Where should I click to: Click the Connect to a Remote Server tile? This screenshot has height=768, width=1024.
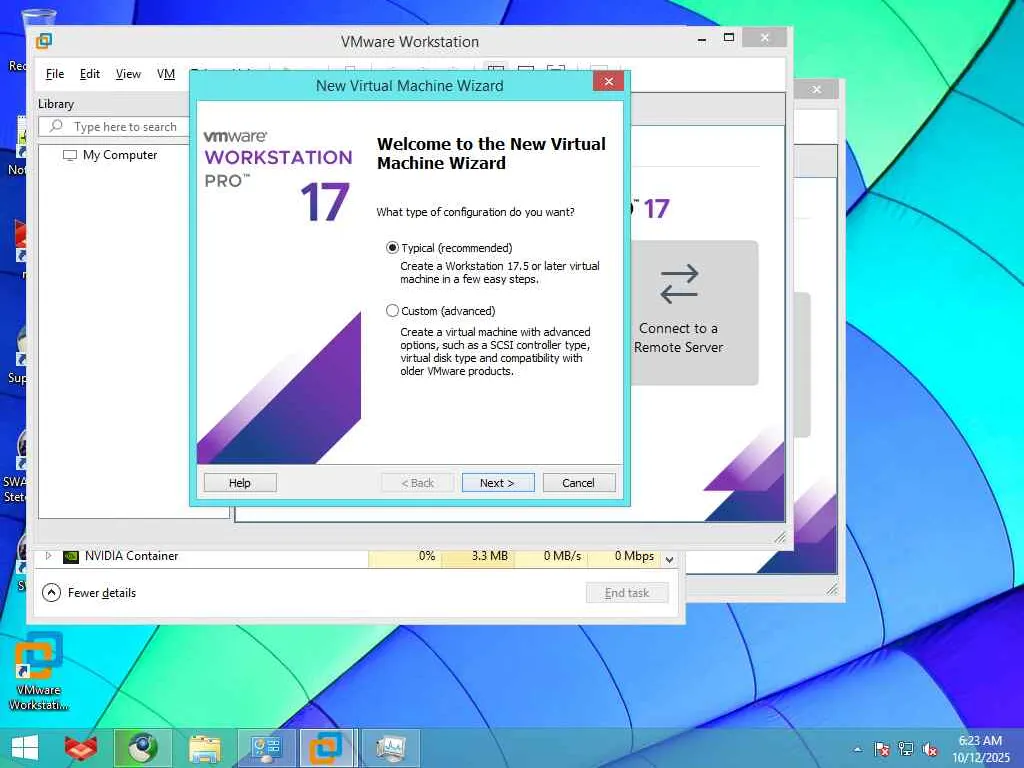pyautogui.click(x=694, y=313)
